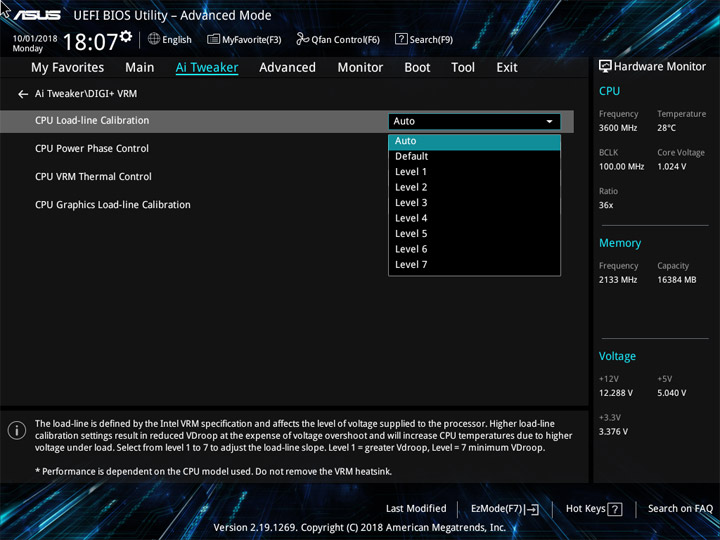Click the ASUS logo
The height and width of the screenshot is (540, 720).
coord(36,15)
